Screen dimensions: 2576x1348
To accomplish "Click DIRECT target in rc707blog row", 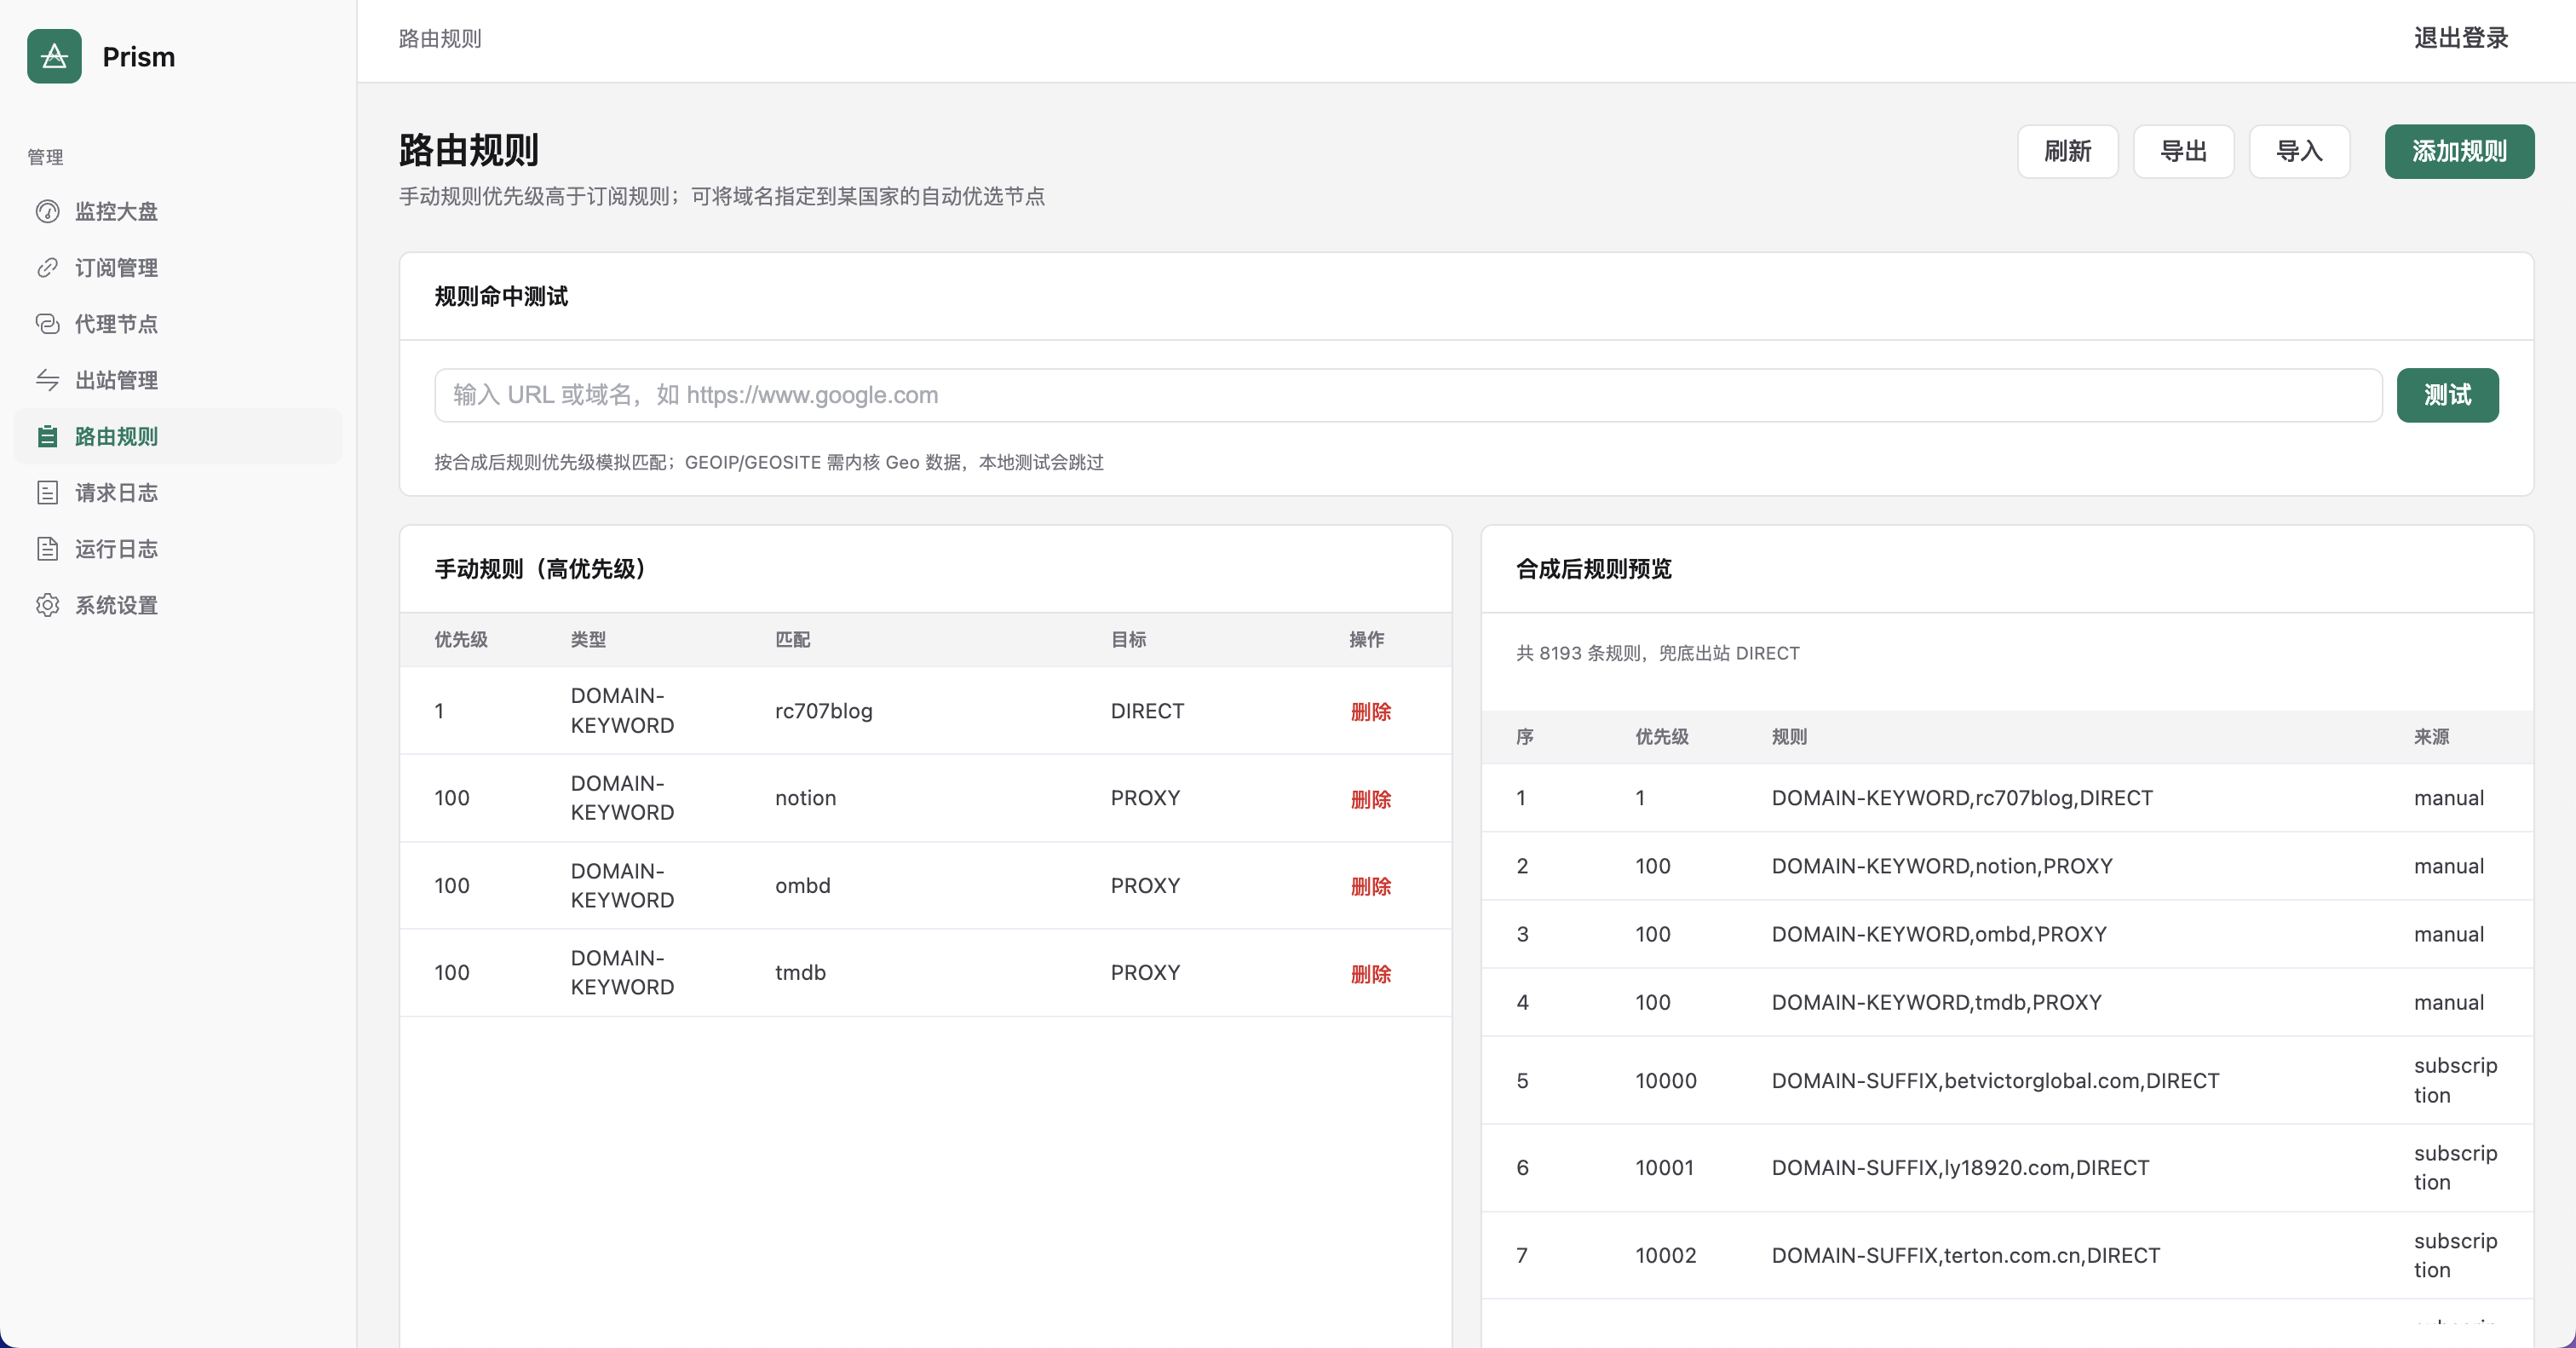I will 1147,711.
